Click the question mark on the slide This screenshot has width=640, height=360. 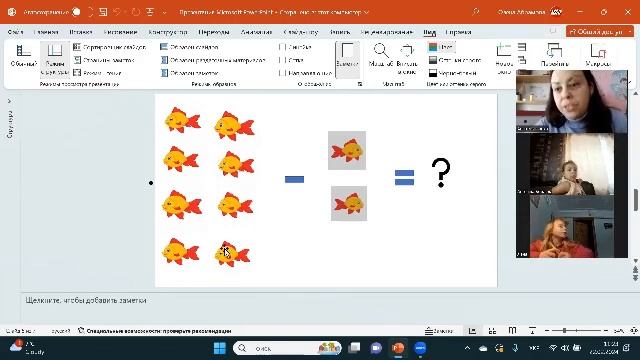tap(441, 173)
